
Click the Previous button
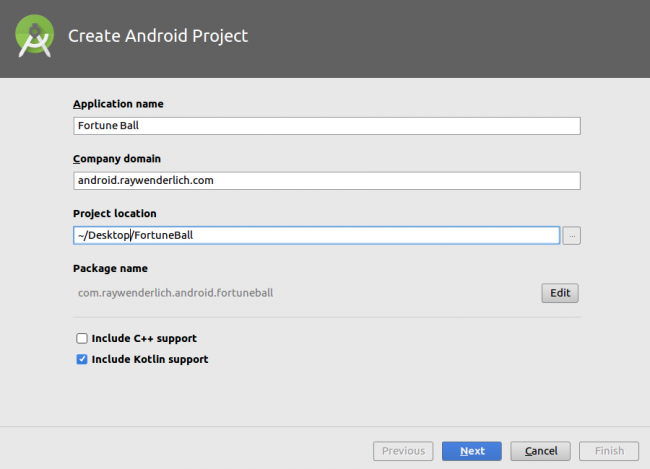403,451
